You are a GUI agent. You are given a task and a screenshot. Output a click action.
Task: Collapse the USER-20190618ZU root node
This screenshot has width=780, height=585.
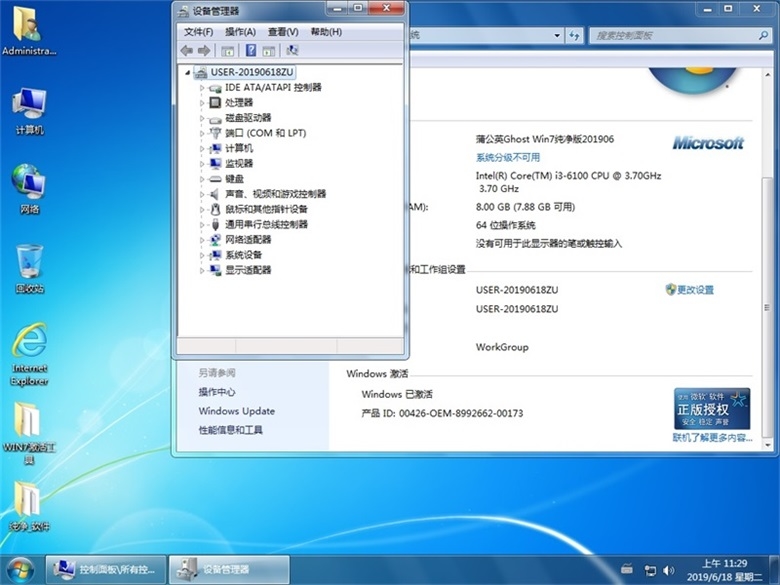pyautogui.click(x=188, y=72)
